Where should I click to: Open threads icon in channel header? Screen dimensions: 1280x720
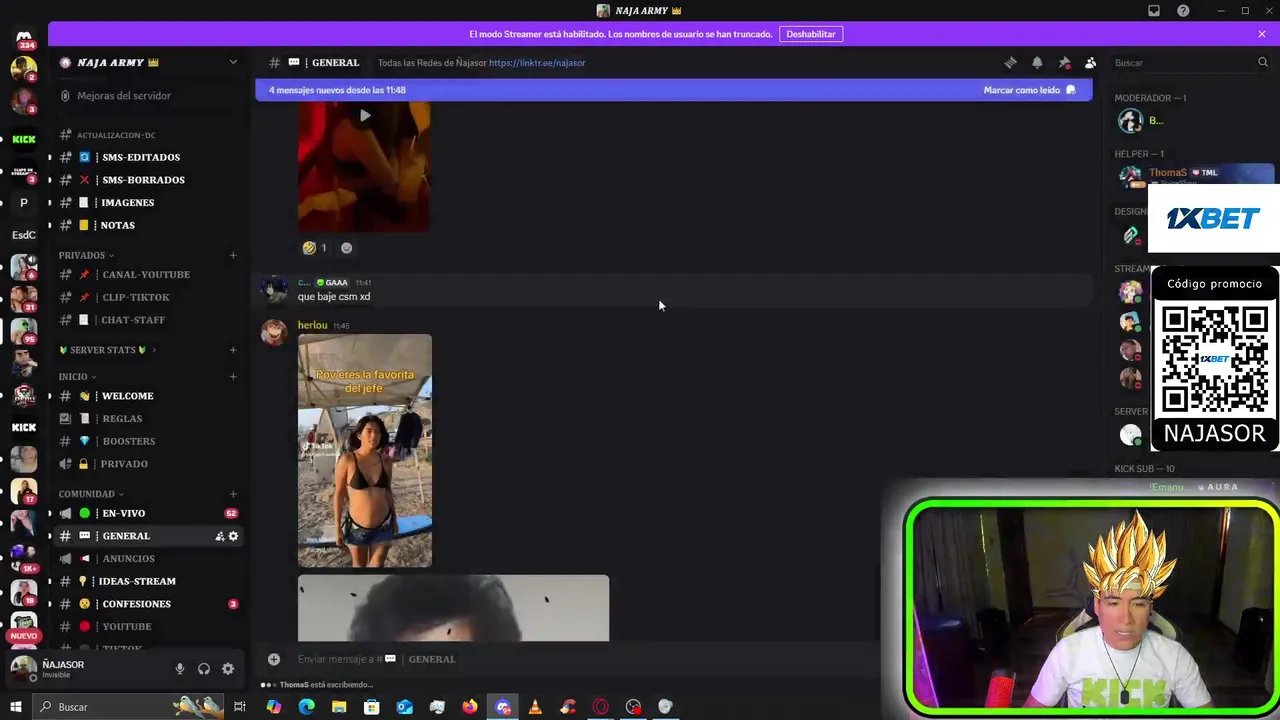pos(1010,63)
